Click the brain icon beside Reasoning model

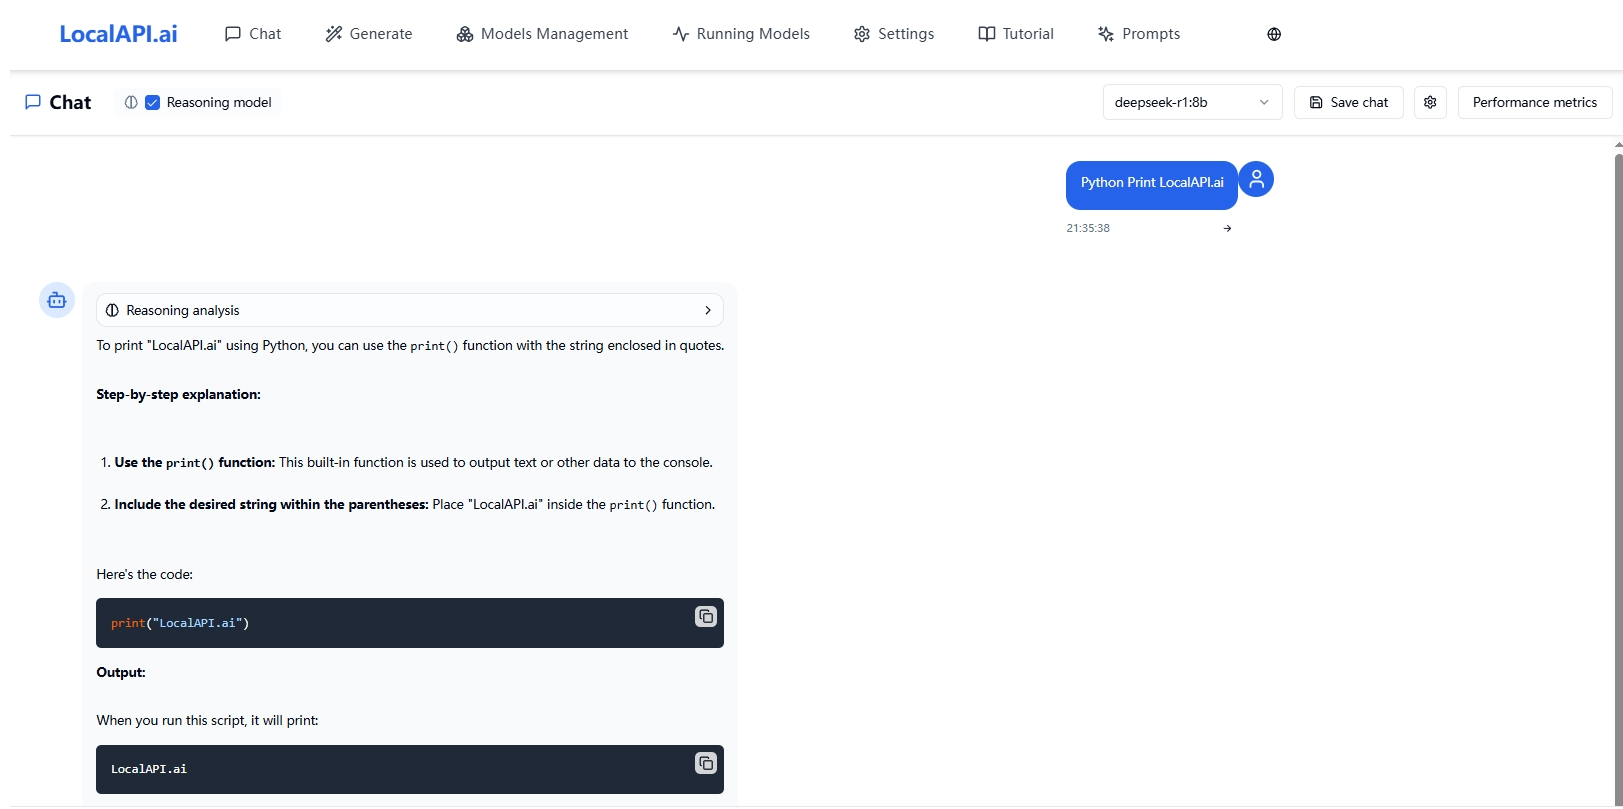[131, 102]
